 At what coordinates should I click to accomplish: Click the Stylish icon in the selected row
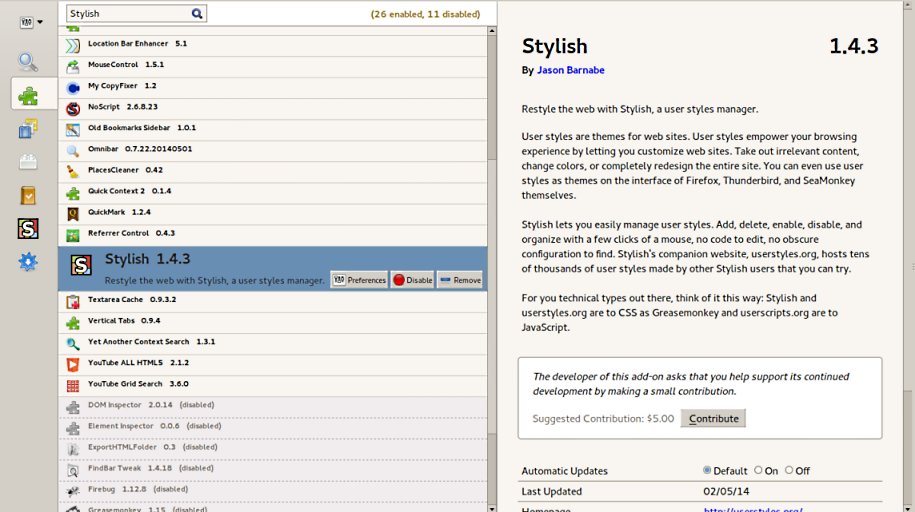pyautogui.click(x=81, y=265)
